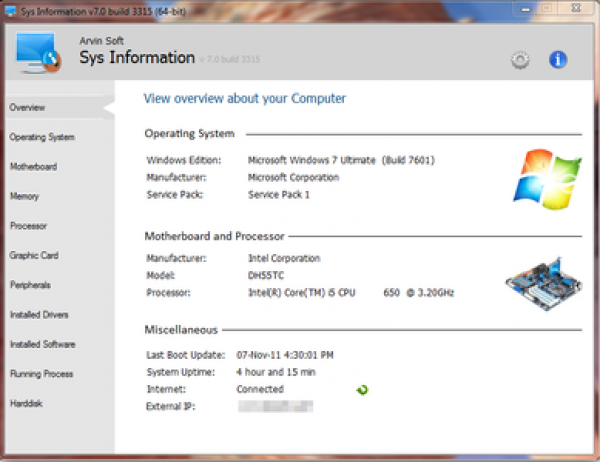
Task: Click the 'Processor:' label
Action: click(x=168, y=293)
